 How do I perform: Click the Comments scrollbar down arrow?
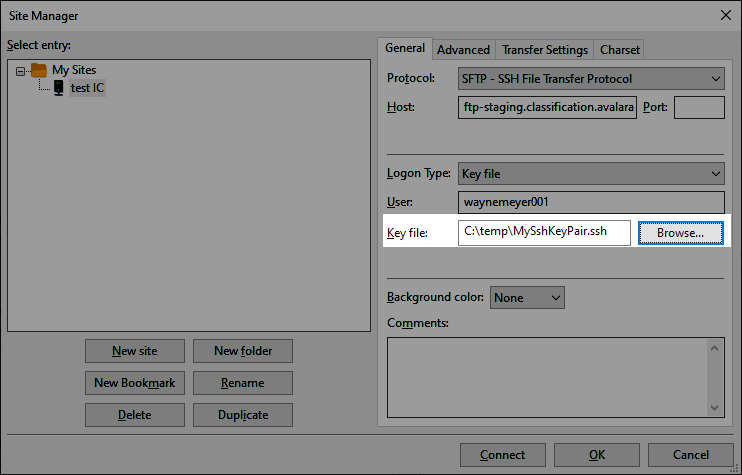pyautogui.click(x=715, y=407)
